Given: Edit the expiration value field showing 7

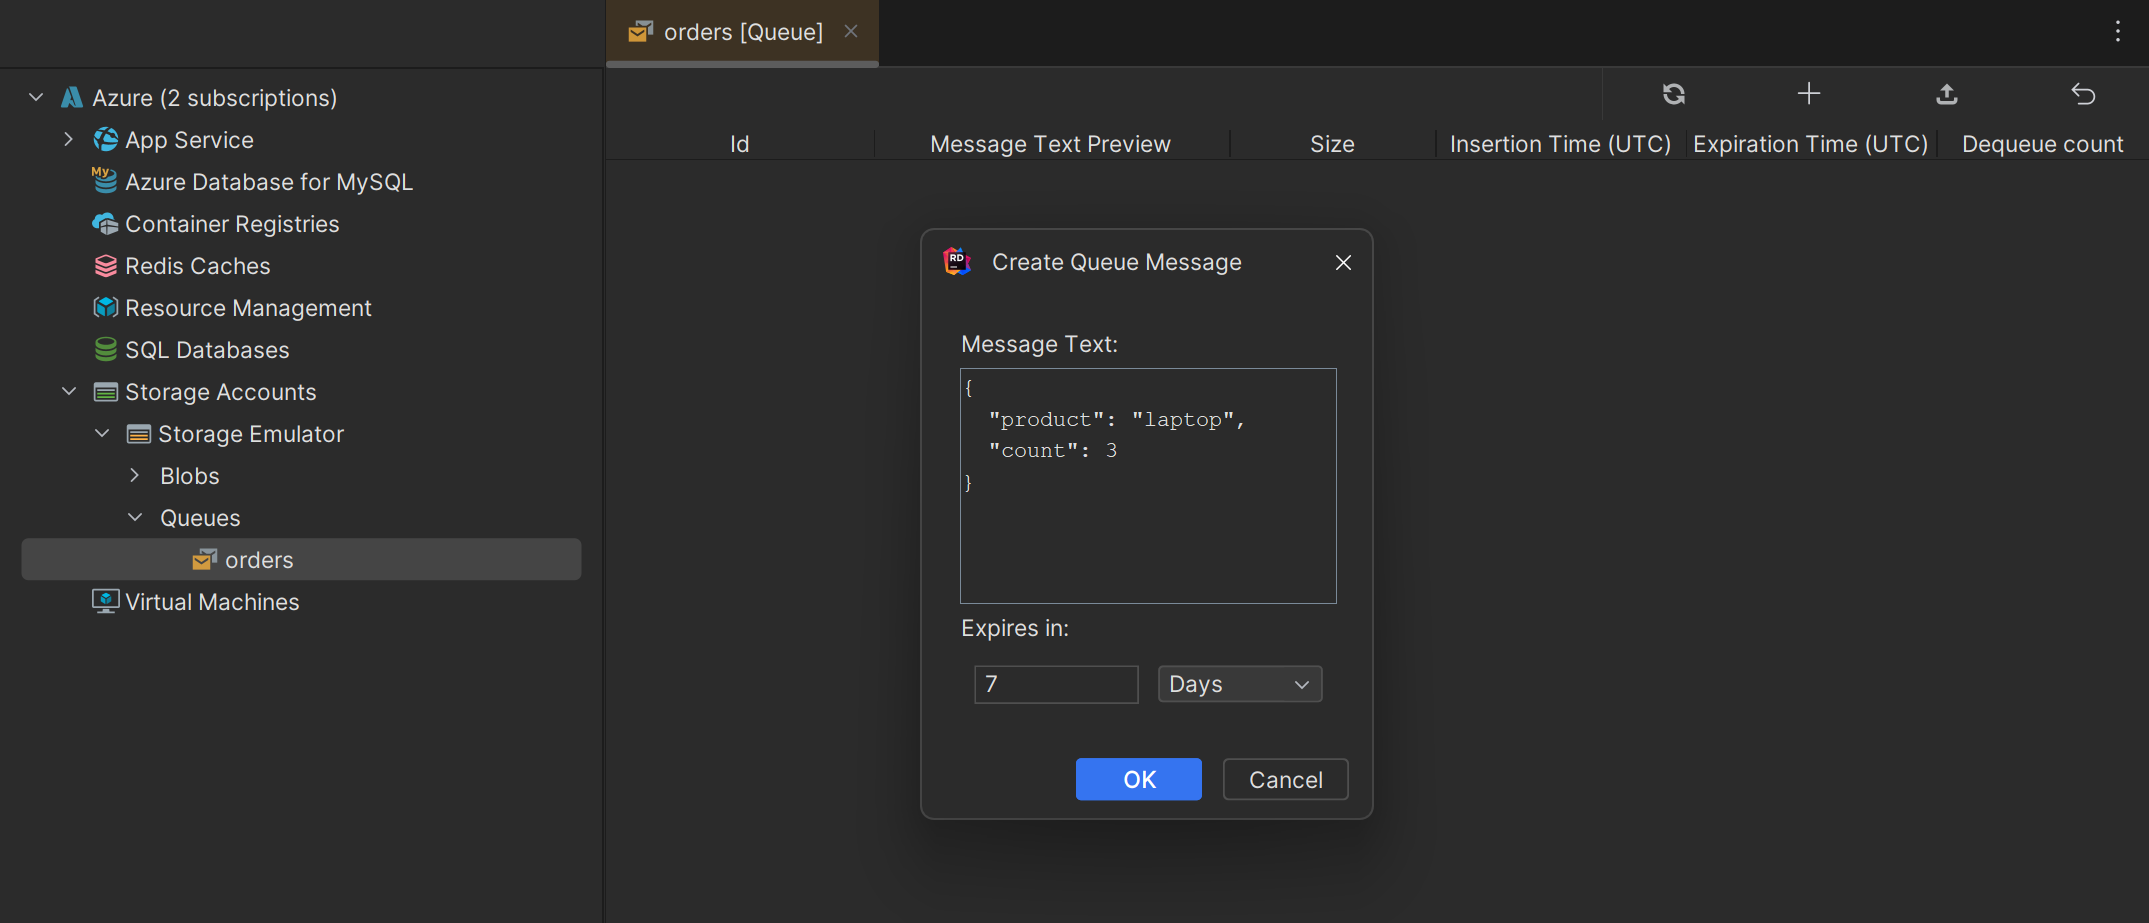Looking at the screenshot, I should coord(1056,684).
